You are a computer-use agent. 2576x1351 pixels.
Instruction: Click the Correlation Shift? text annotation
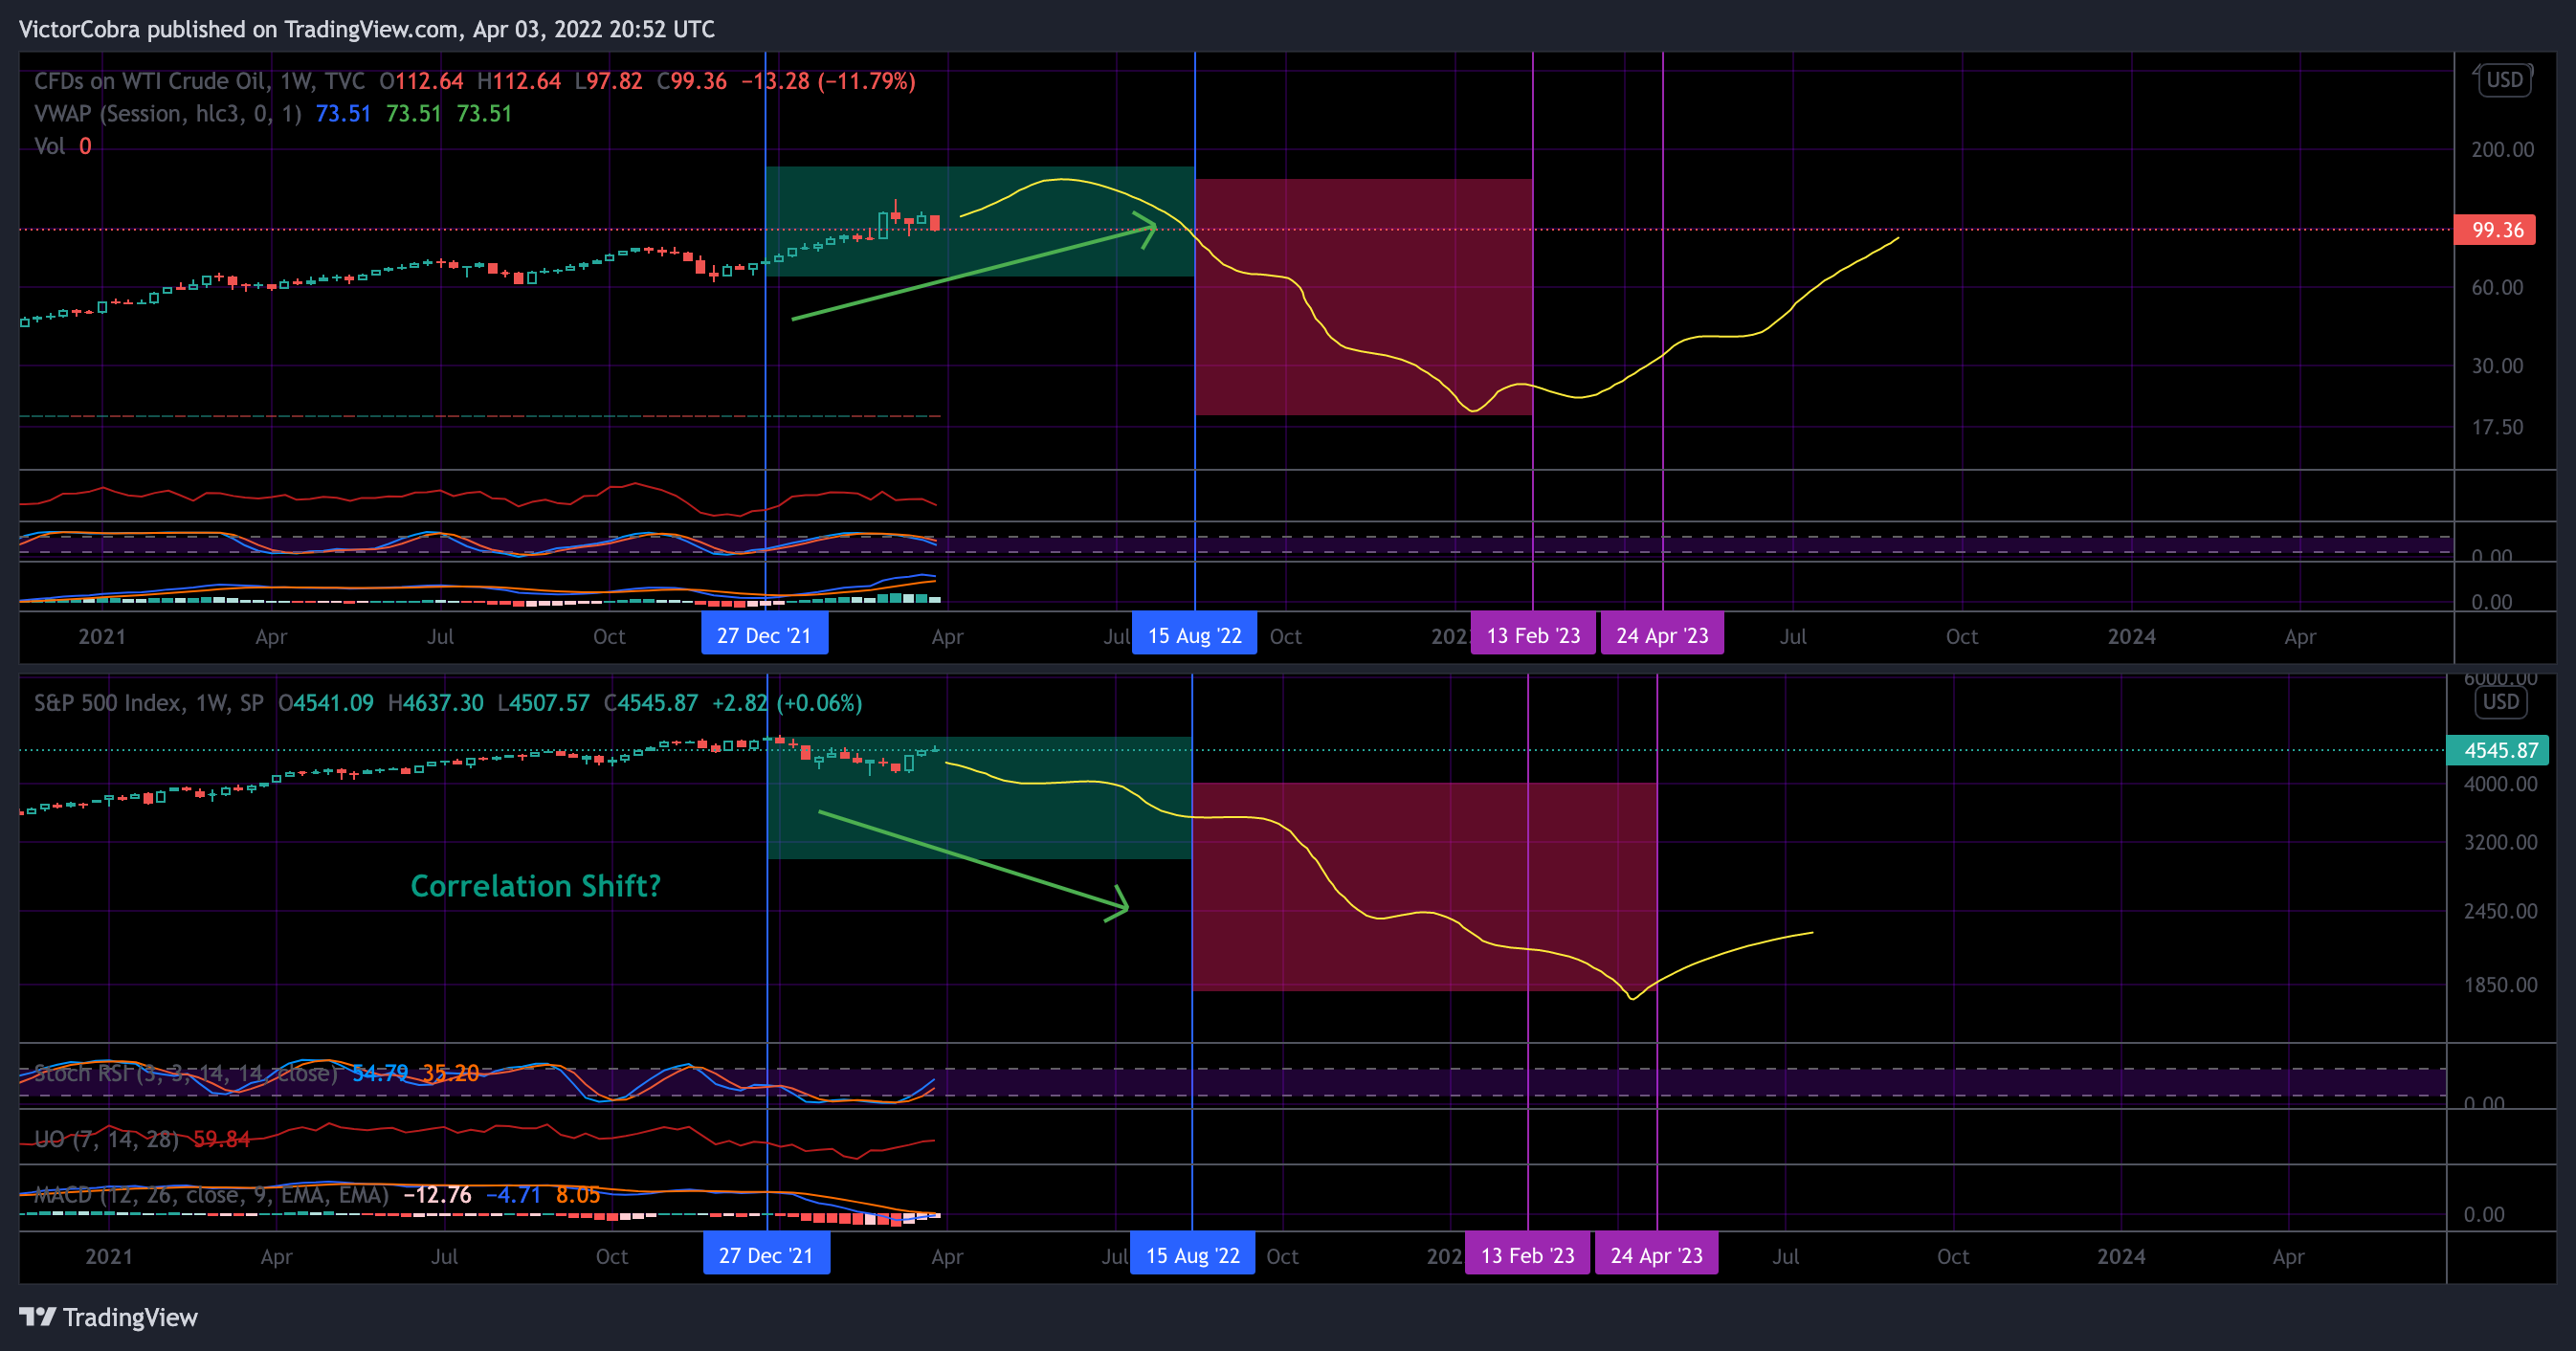pyautogui.click(x=536, y=886)
